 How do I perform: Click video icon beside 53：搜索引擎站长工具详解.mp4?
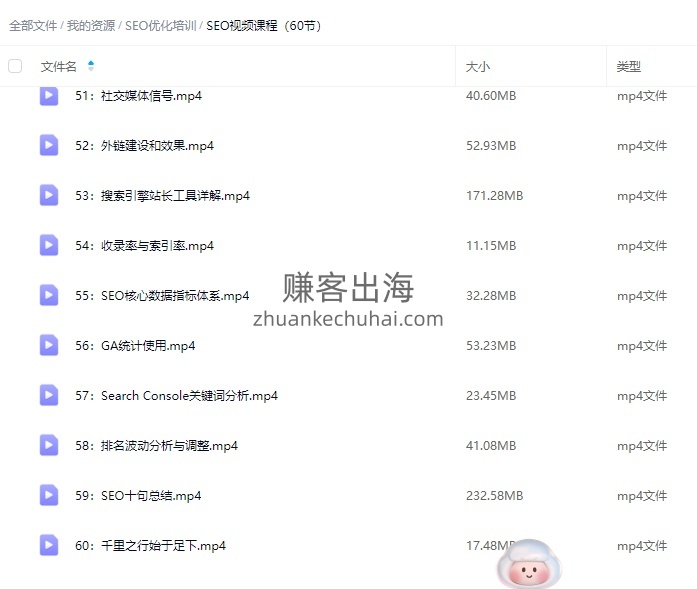(x=49, y=196)
